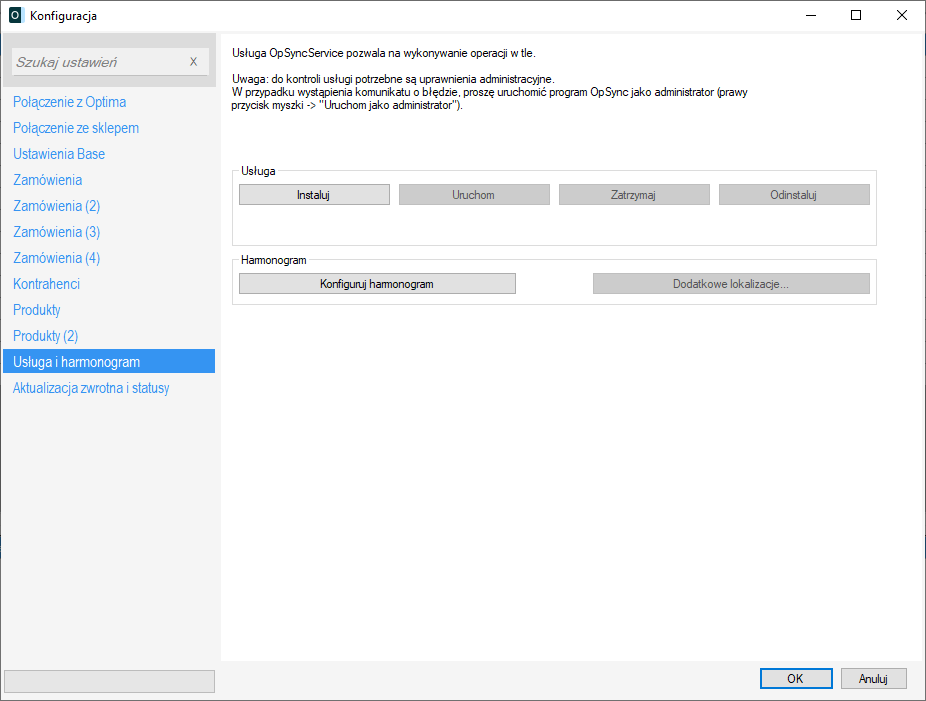Open the first Zamówienia section
Image resolution: width=926 pixels, height=701 pixels.
48,180
